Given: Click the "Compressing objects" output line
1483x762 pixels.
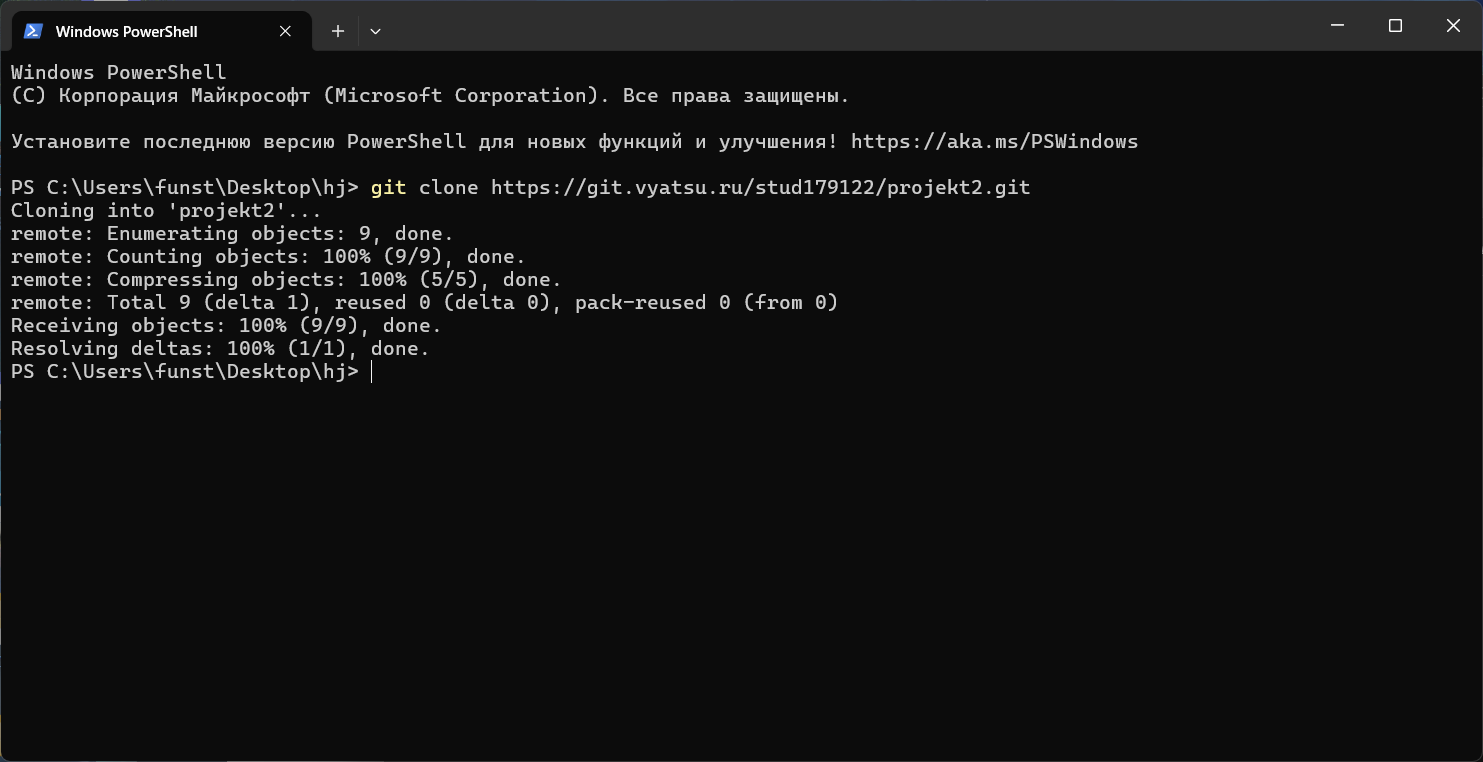Looking at the screenshot, I should pos(286,280).
